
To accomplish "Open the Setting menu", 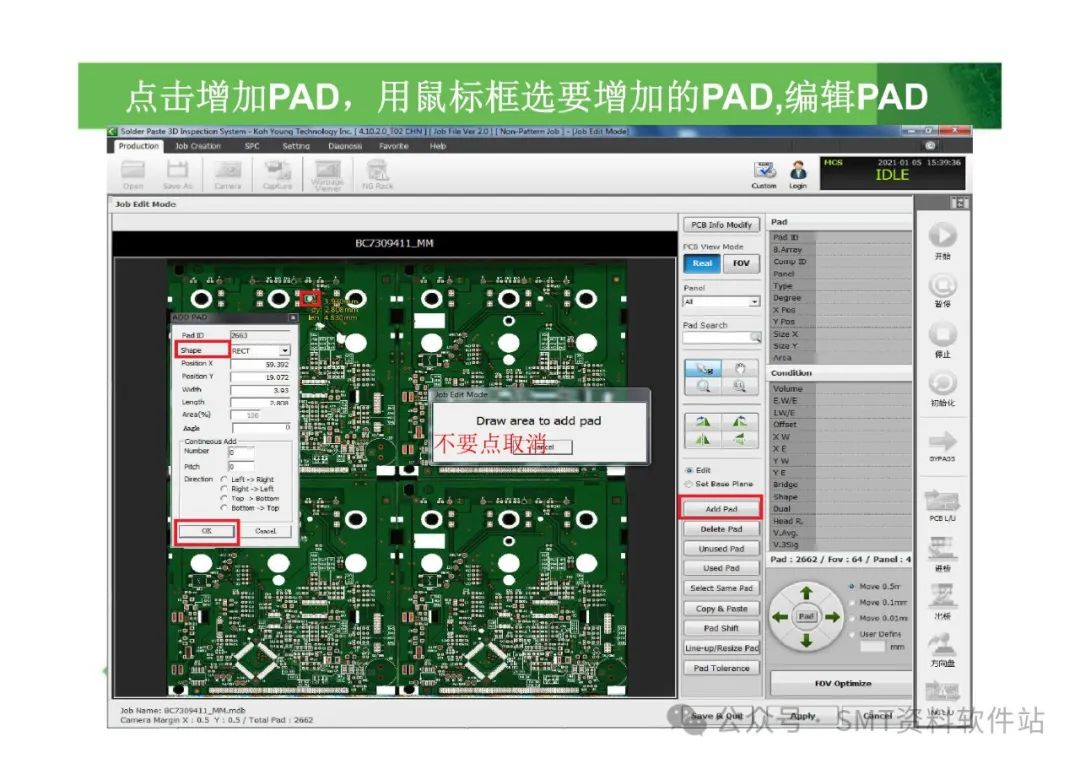I will pos(296,146).
